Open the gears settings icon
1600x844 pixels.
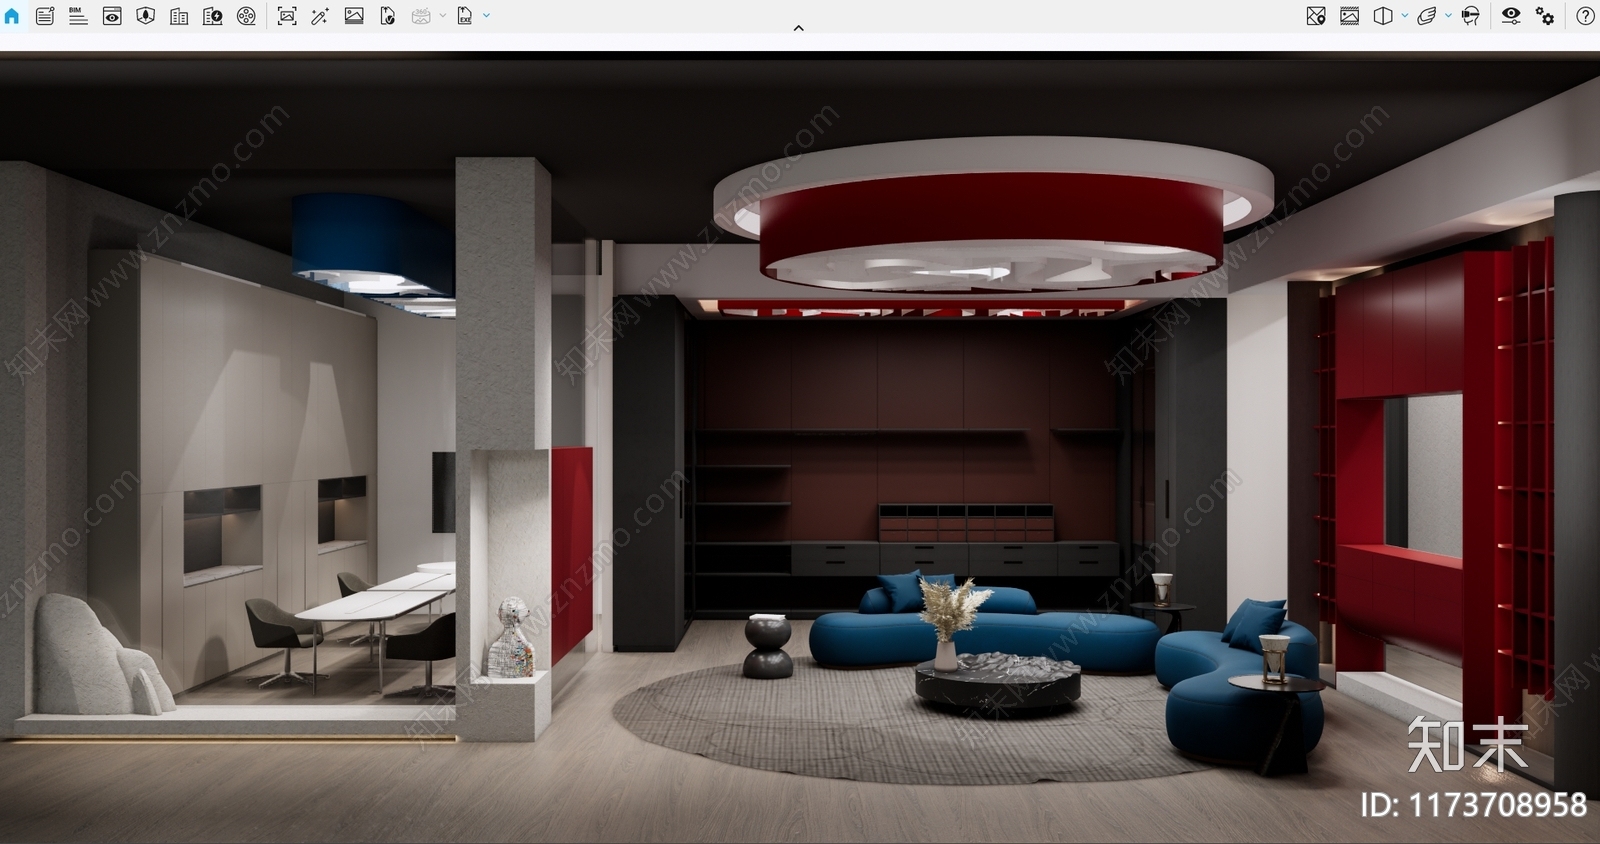(x=1545, y=16)
